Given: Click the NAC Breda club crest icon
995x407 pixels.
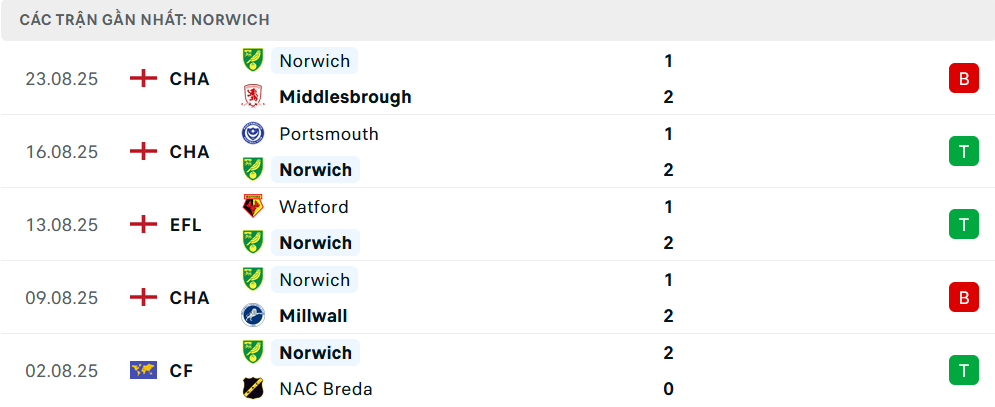Looking at the screenshot, I should click(x=253, y=389).
